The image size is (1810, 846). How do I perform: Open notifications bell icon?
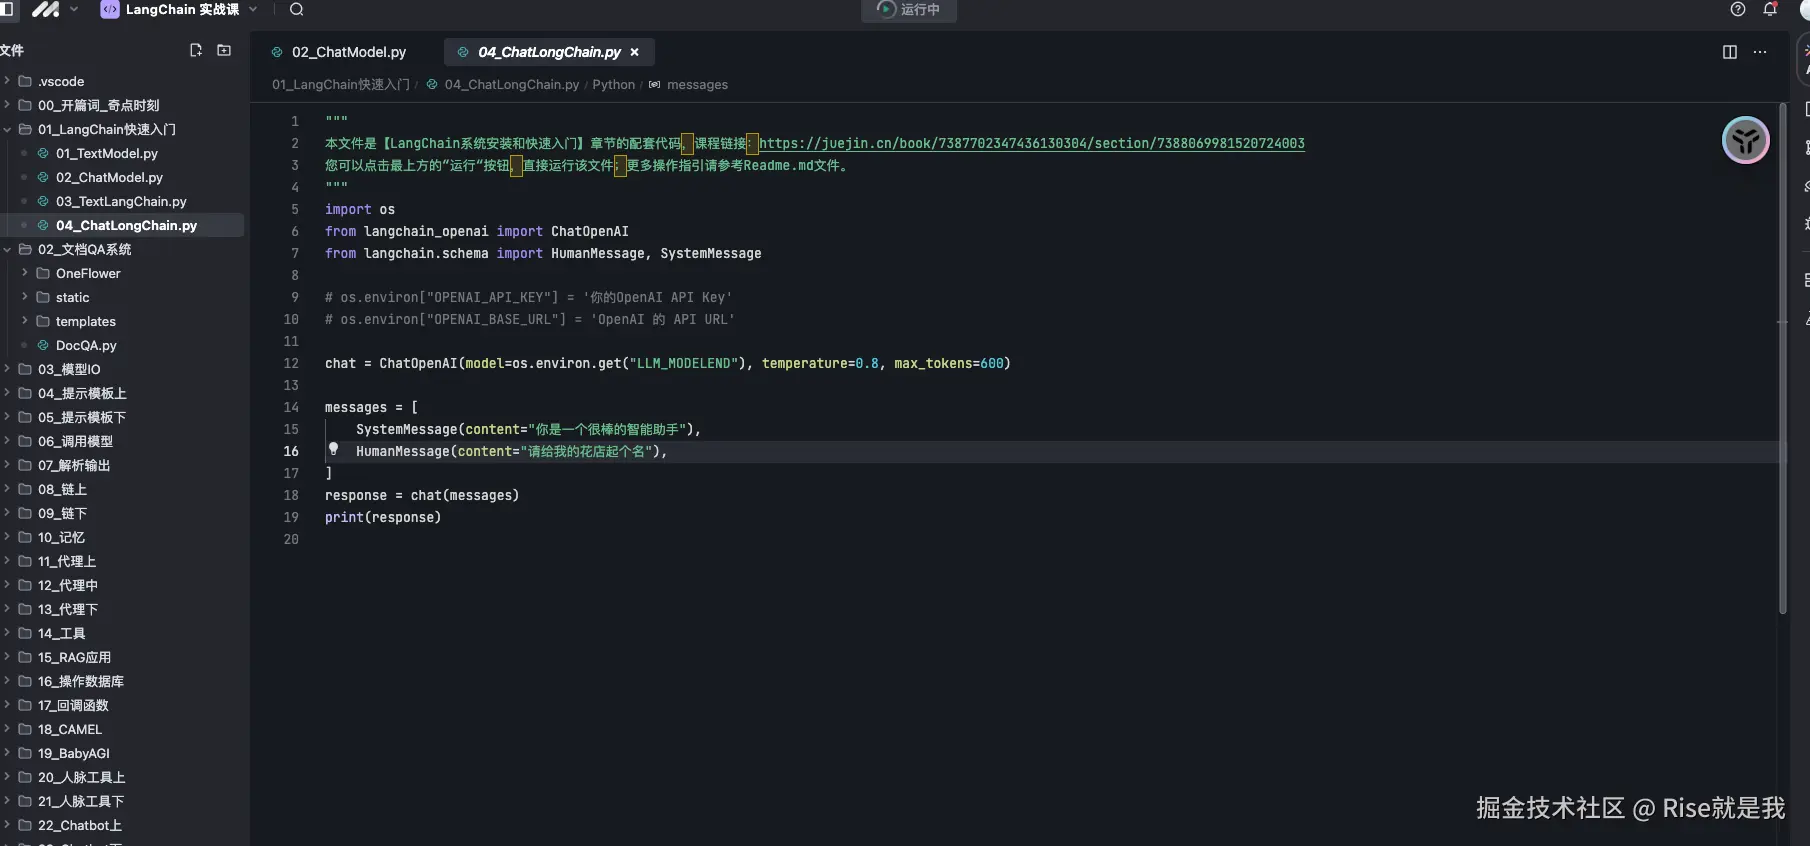point(1770,9)
